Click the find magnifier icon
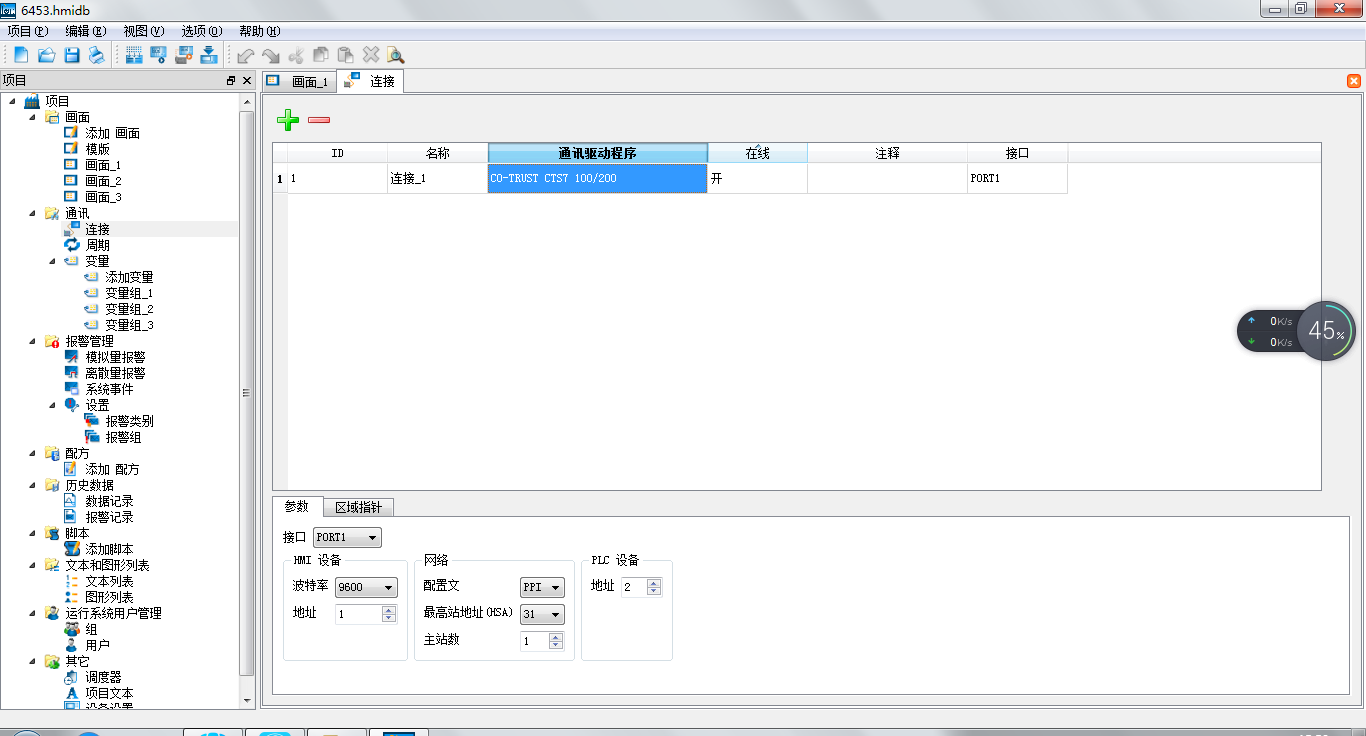This screenshot has width=1366, height=736. tap(395, 56)
